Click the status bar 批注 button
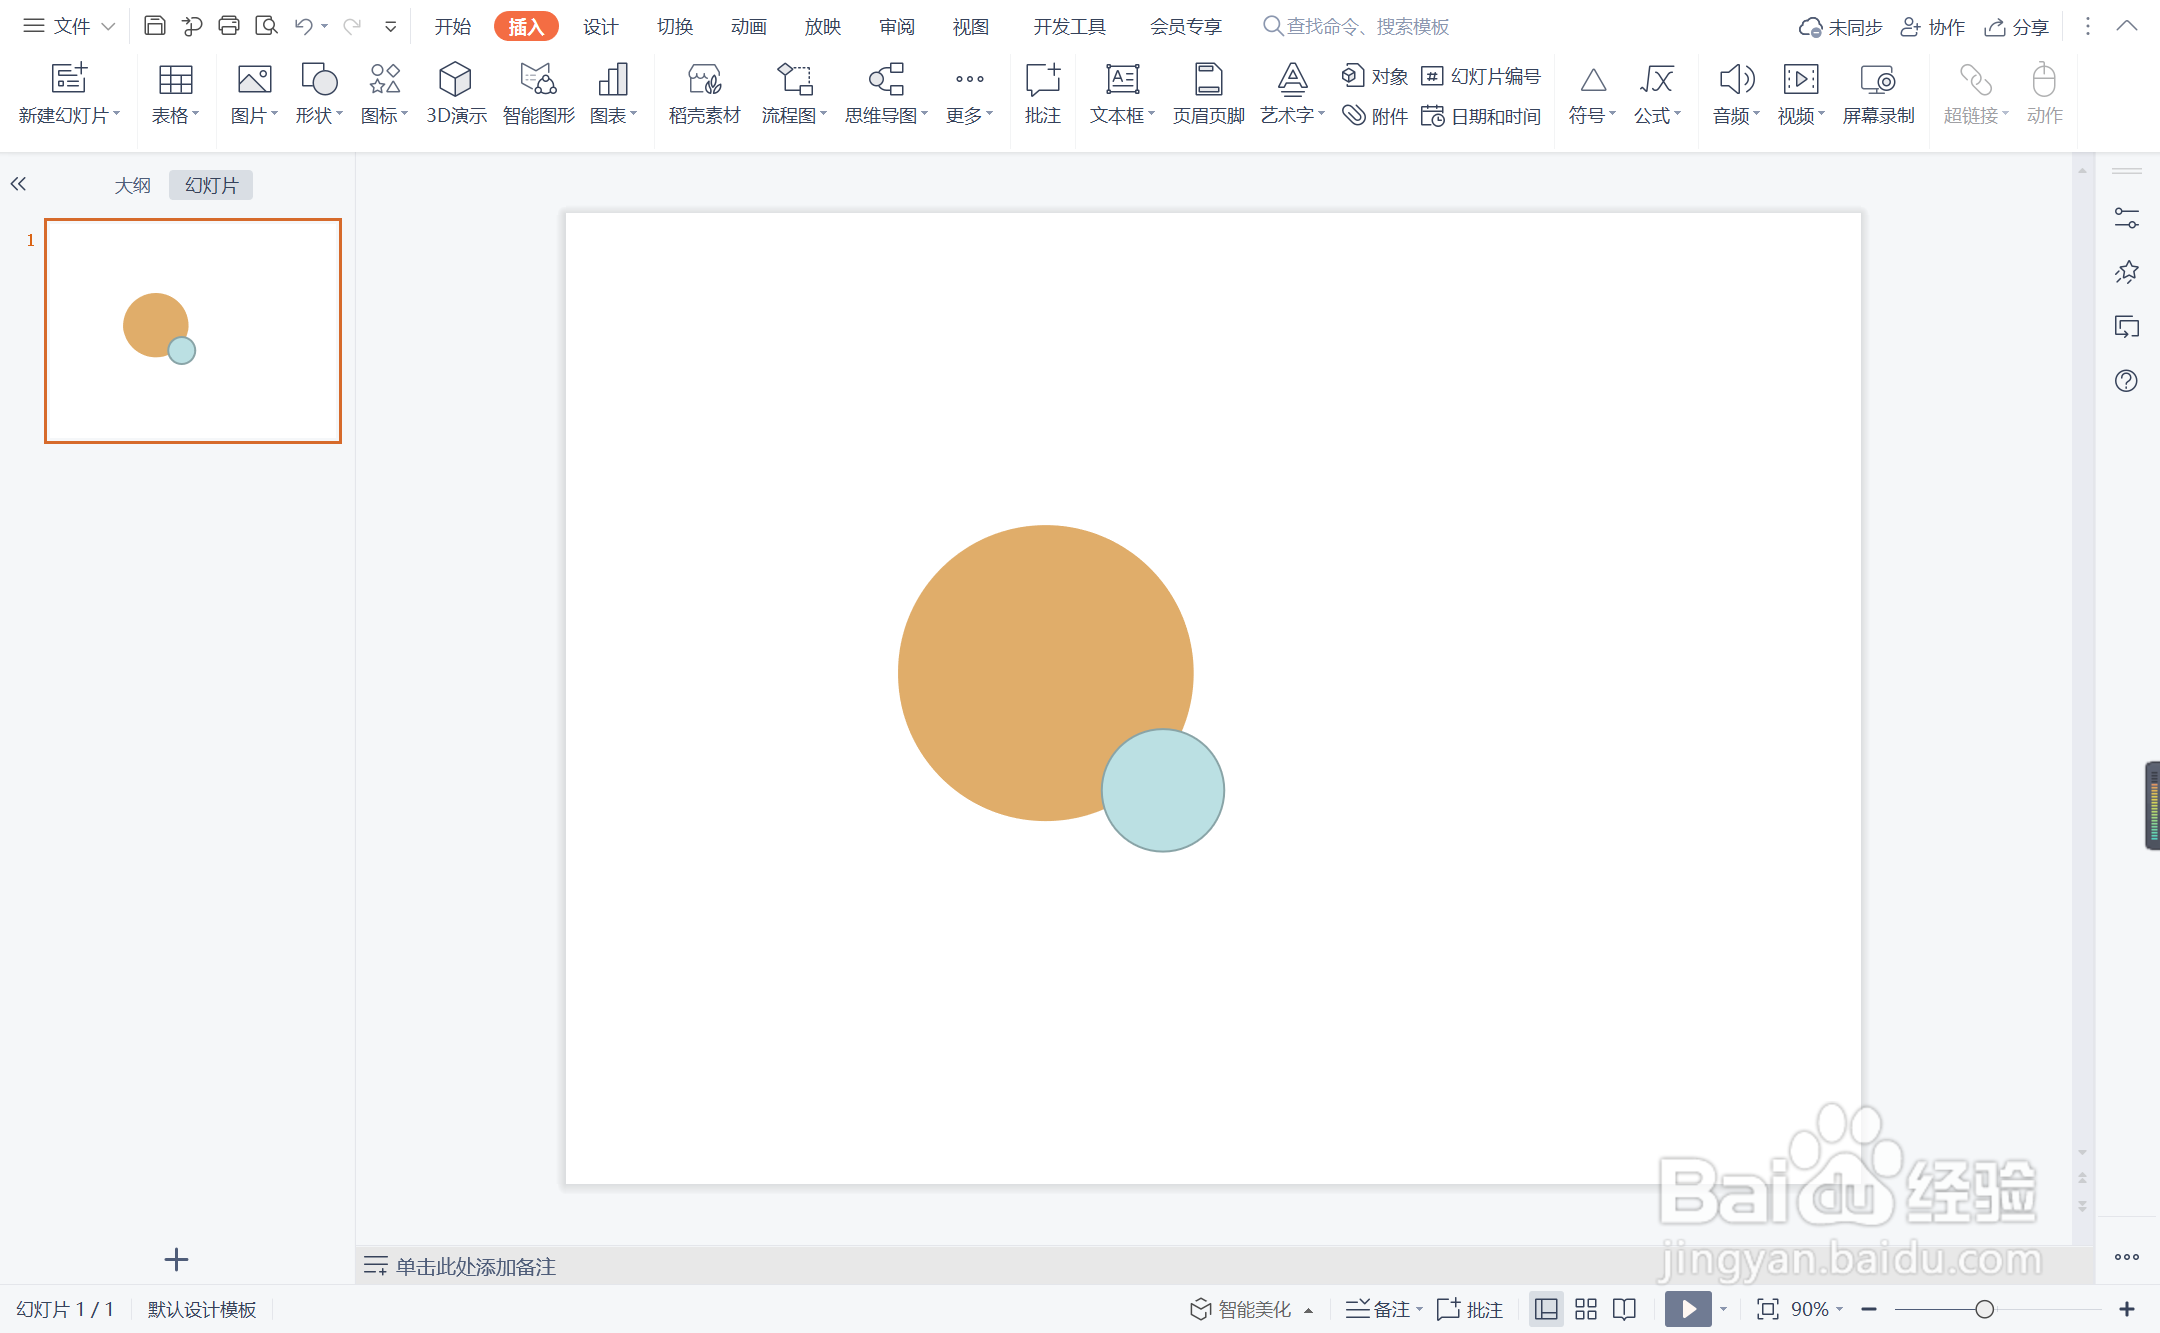2160x1333 pixels. pos(1469,1309)
